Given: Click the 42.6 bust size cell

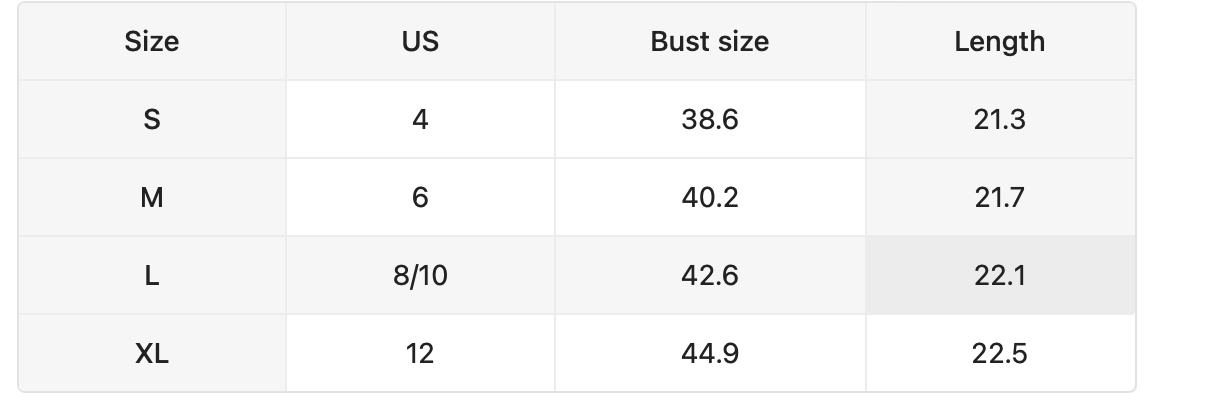Looking at the screenshot, I should (710, 276).
